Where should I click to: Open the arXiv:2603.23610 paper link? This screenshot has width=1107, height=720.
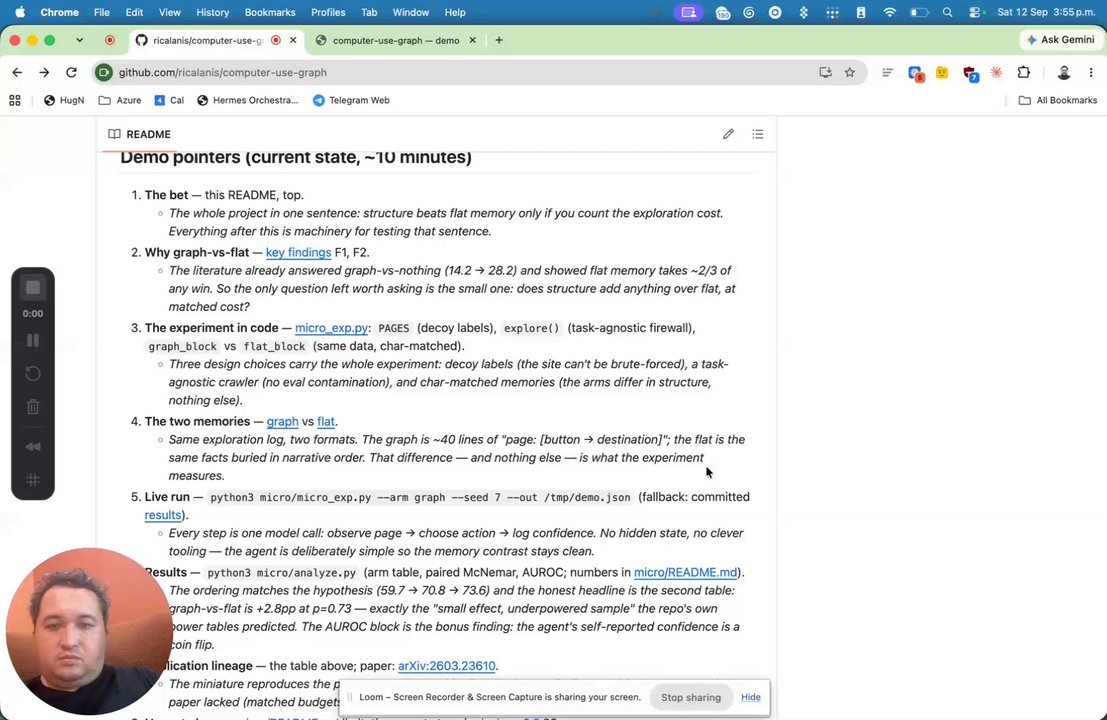446,666
